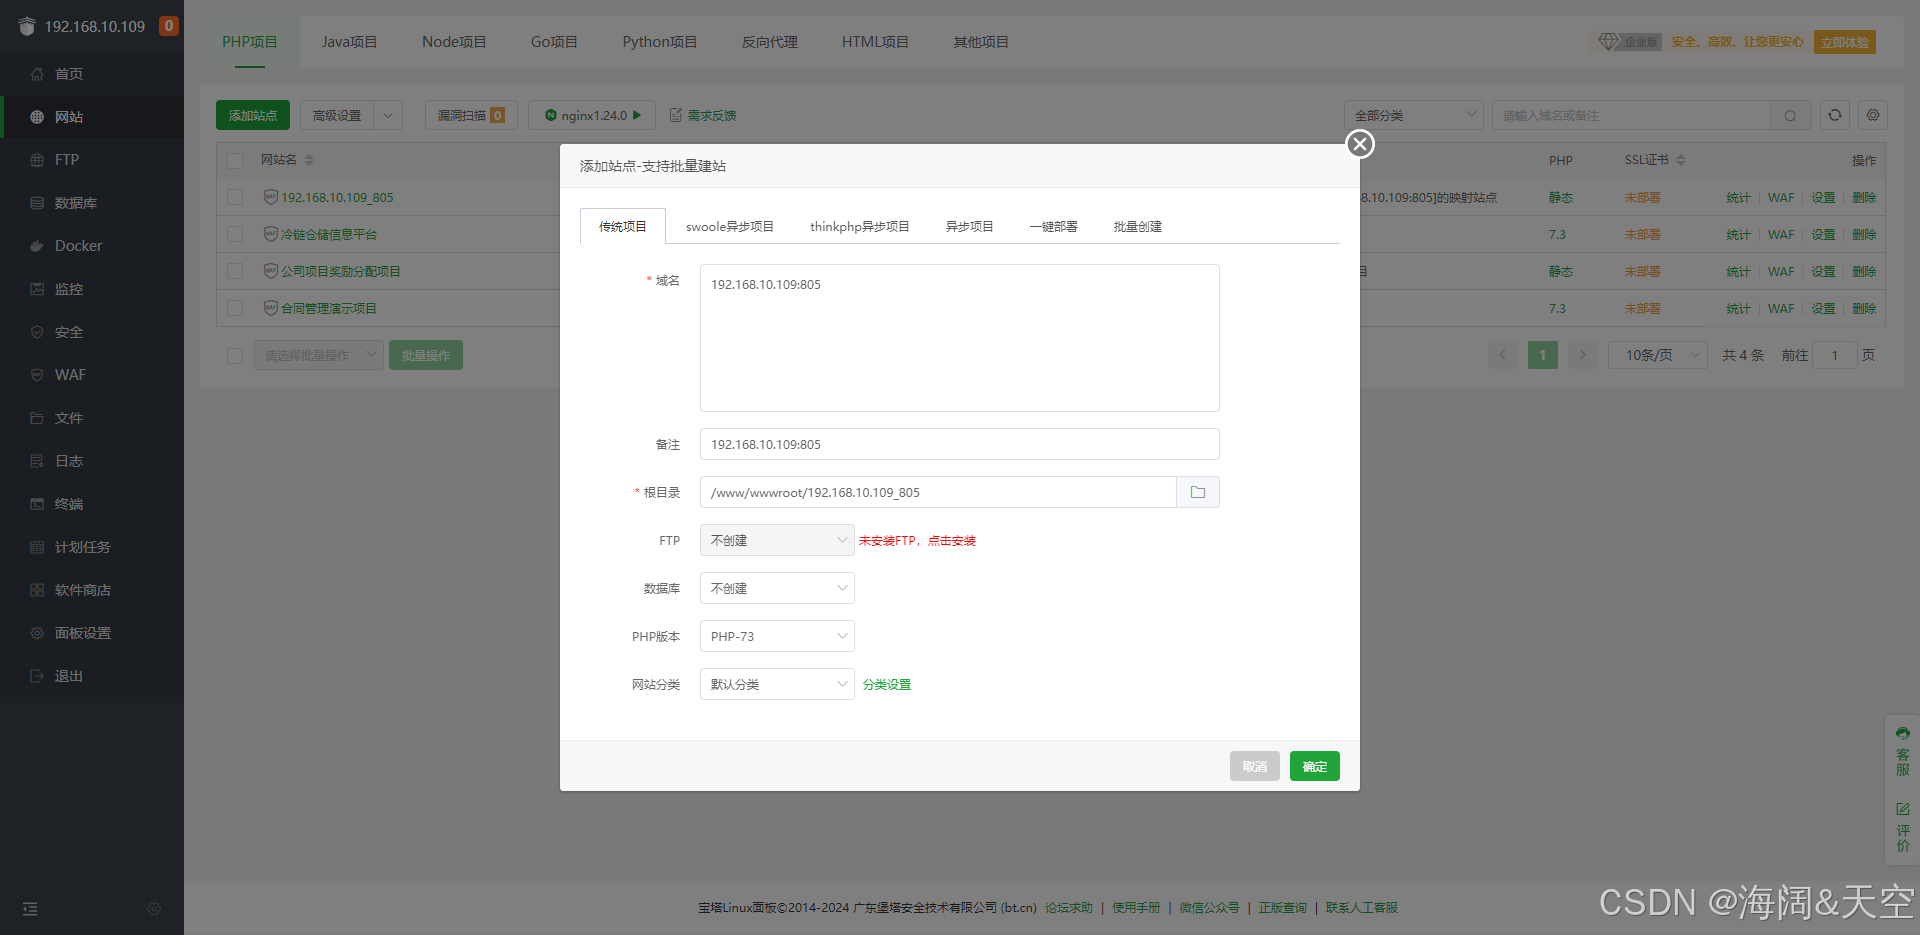The width and height of the screenshot is (1920, 935).
Task: Switch to the Python项目 tab
Action: pyautogui.click(x=658, y=42)
